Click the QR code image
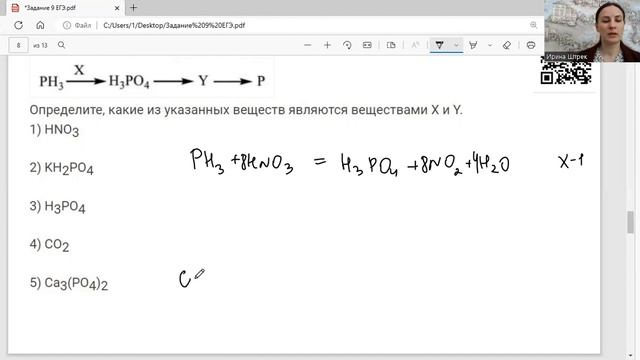 click(x=566, y=70)
